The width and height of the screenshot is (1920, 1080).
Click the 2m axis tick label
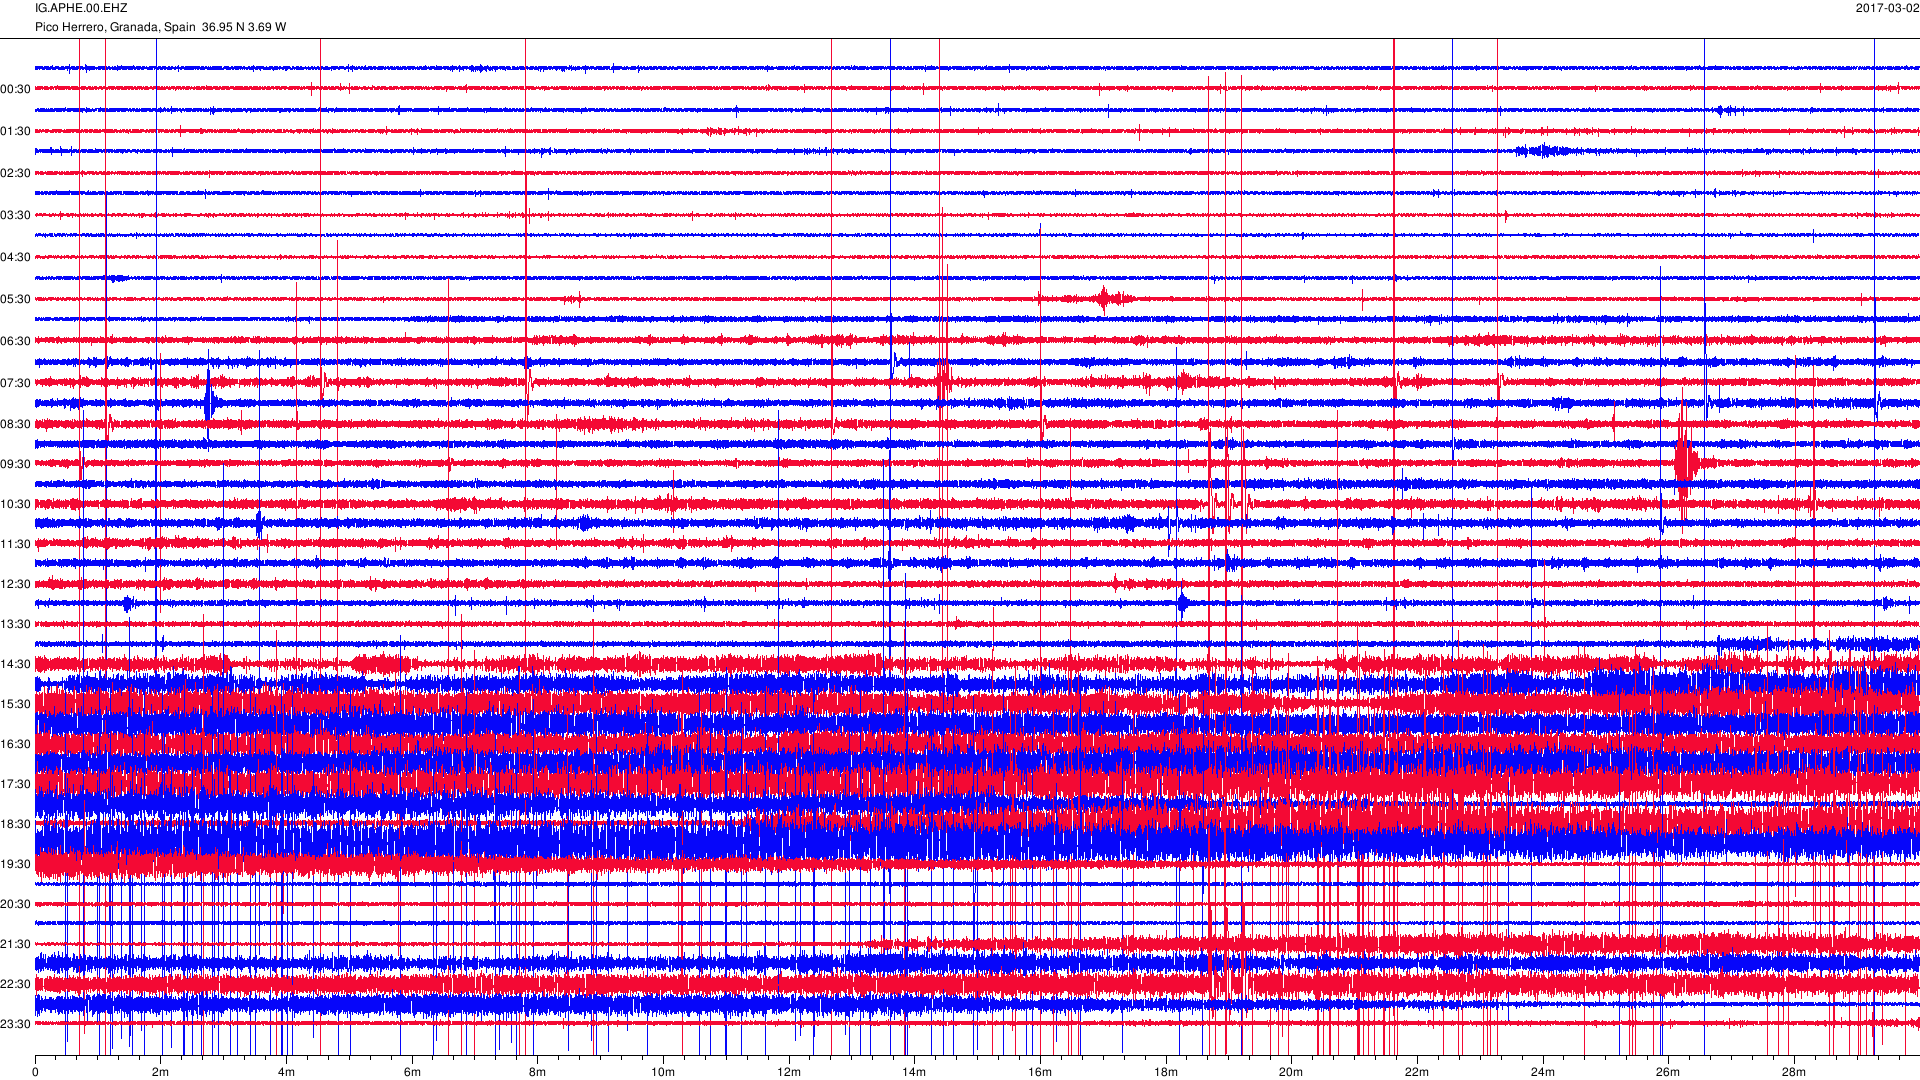[160, 1072]
